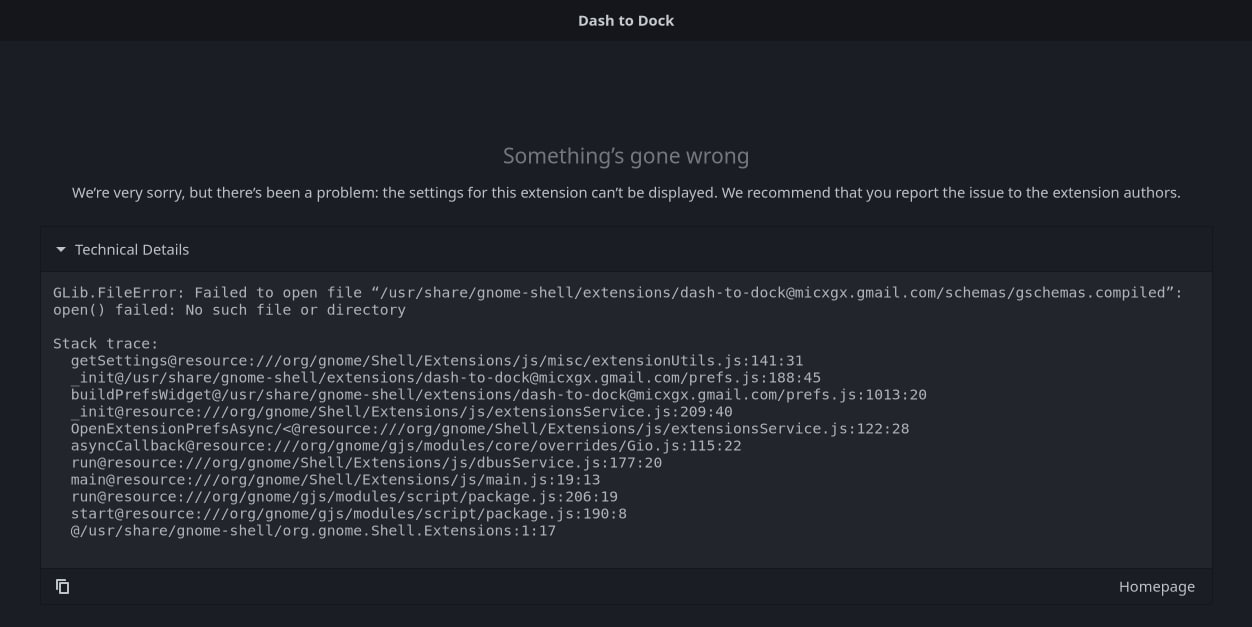
Task: Select the asyncCallback Gio.js trace line
Action: click(406, 446)
